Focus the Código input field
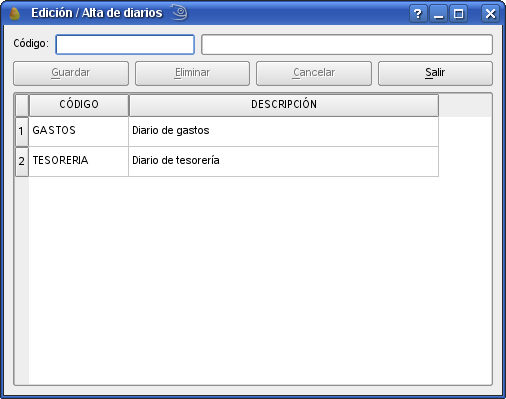This screenshot has width=506, height=399. pos(125,44)
